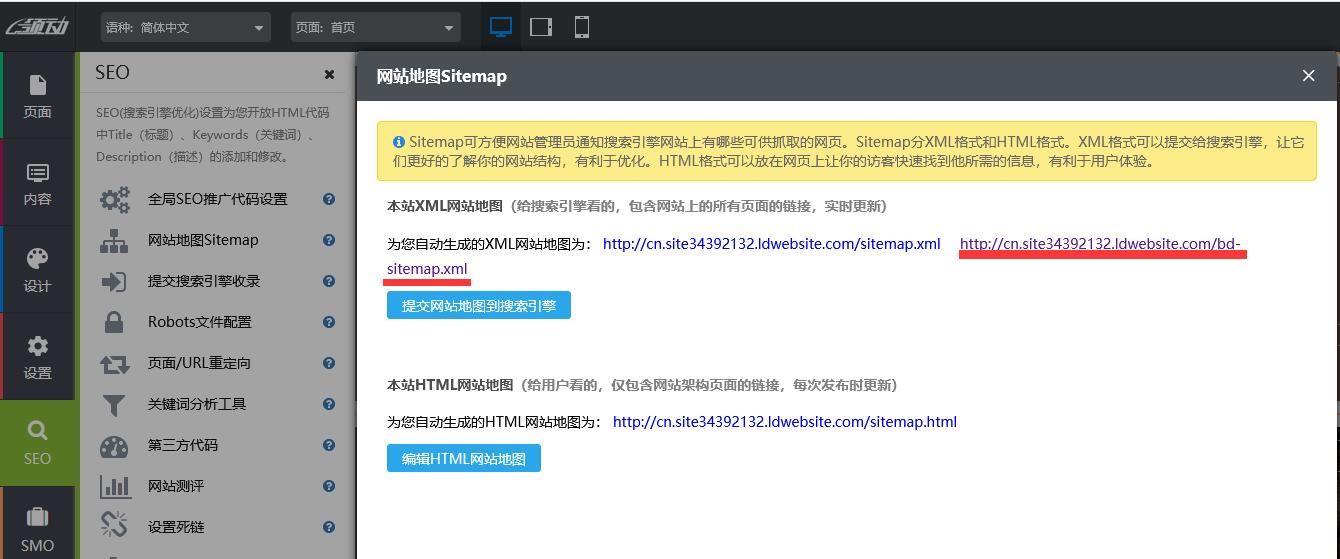
Task: Switch to desktop preview icon
Action: [x=501, y=27]
